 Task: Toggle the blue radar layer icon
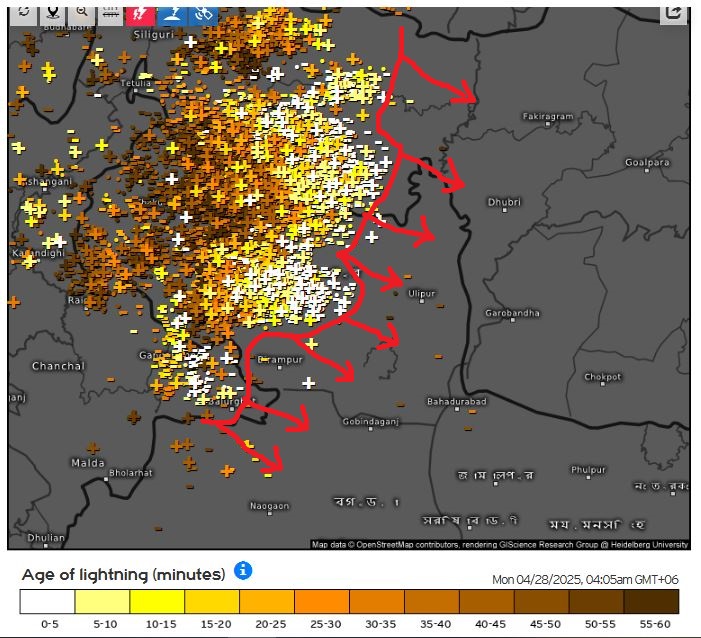pyautogui.click(x=172, y=15)
